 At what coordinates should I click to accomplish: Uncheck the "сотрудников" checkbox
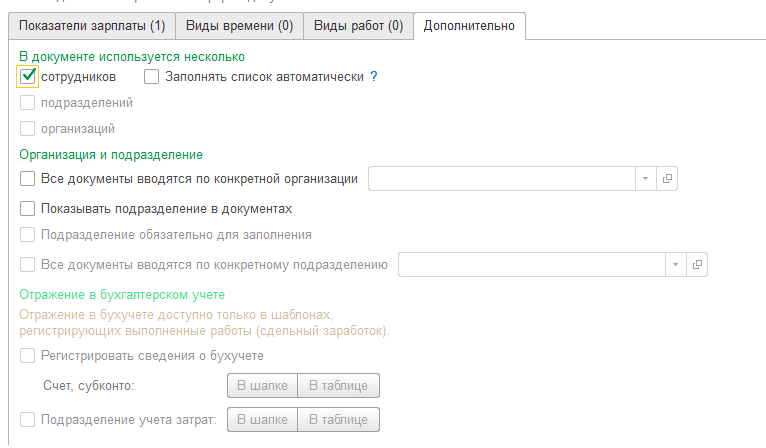28,76
